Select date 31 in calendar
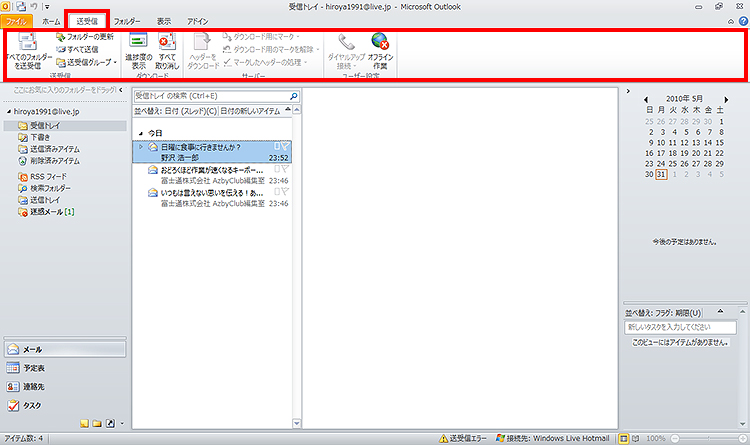The width and height of the screenshot is (750, 445). [x=661, y=174]
